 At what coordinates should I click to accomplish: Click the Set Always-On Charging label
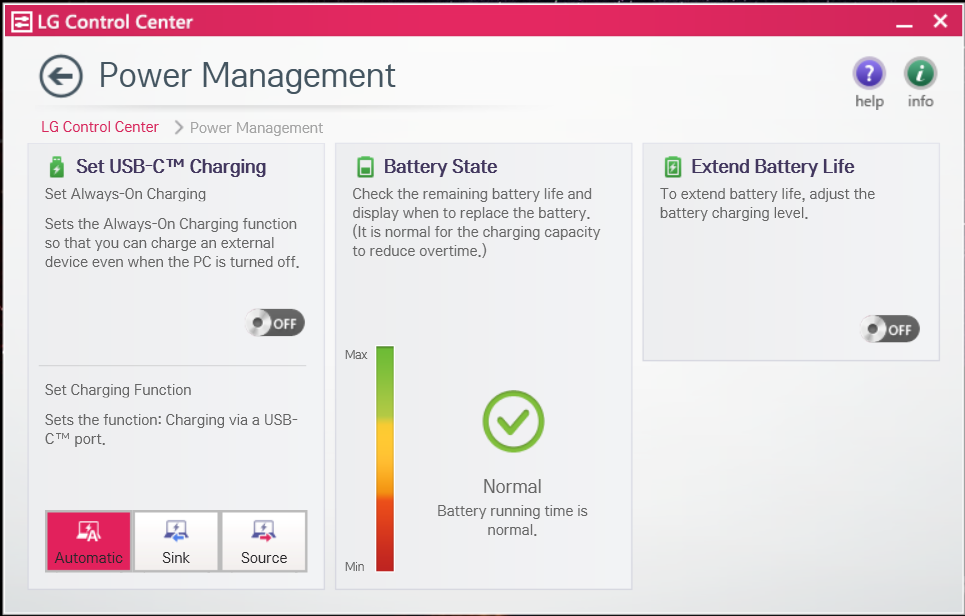125,194
